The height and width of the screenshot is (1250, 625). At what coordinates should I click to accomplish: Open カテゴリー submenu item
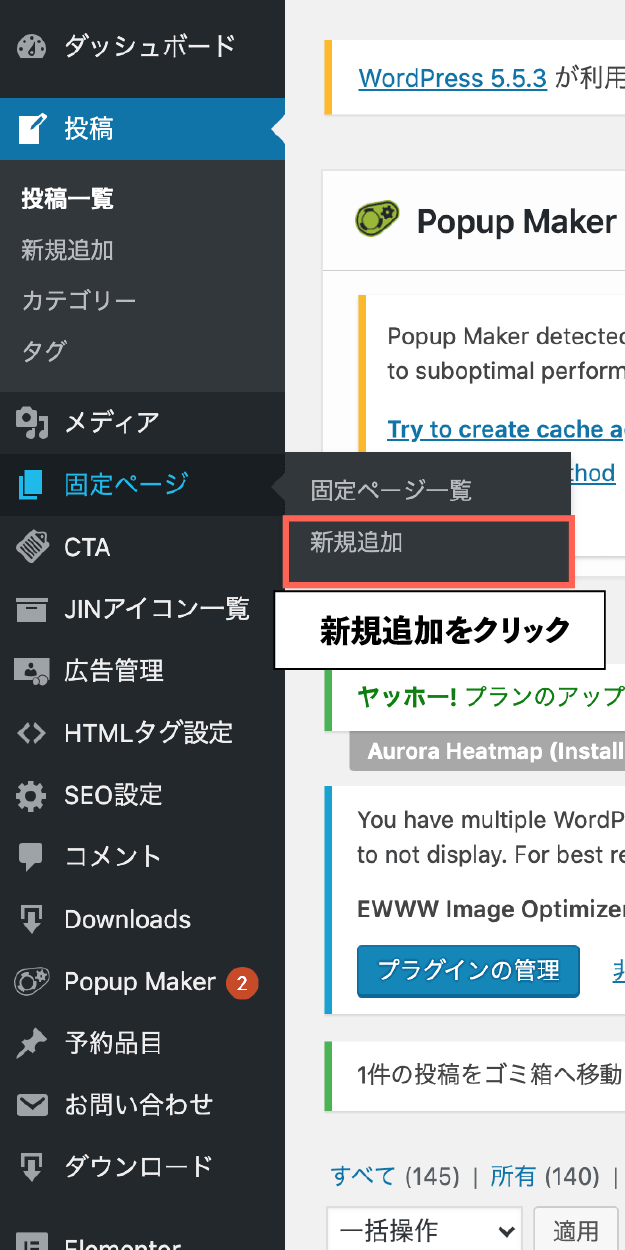(x=79, y=301)
